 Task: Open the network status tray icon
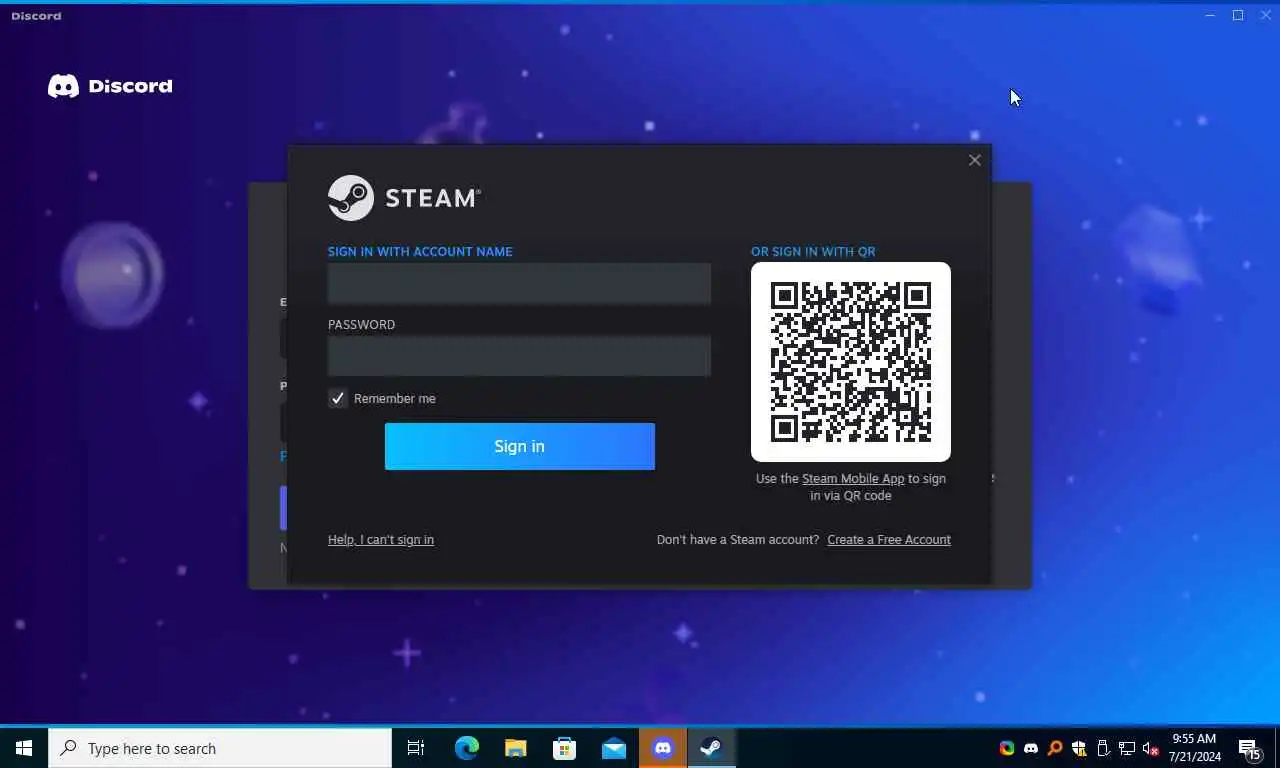[1127, 748]
